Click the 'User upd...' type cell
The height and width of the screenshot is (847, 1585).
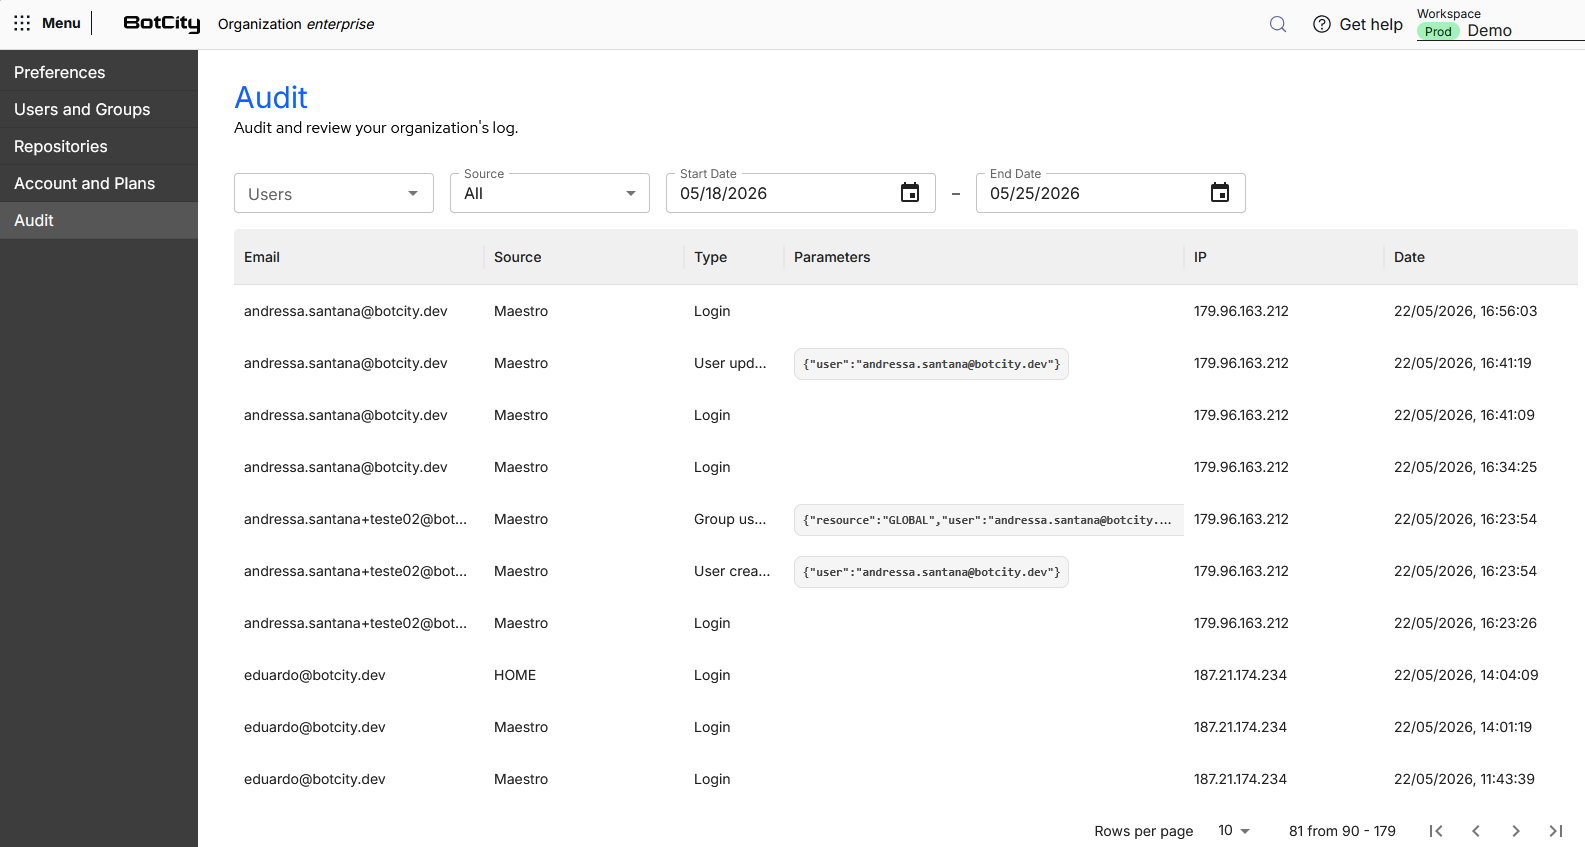coord(730,363)
